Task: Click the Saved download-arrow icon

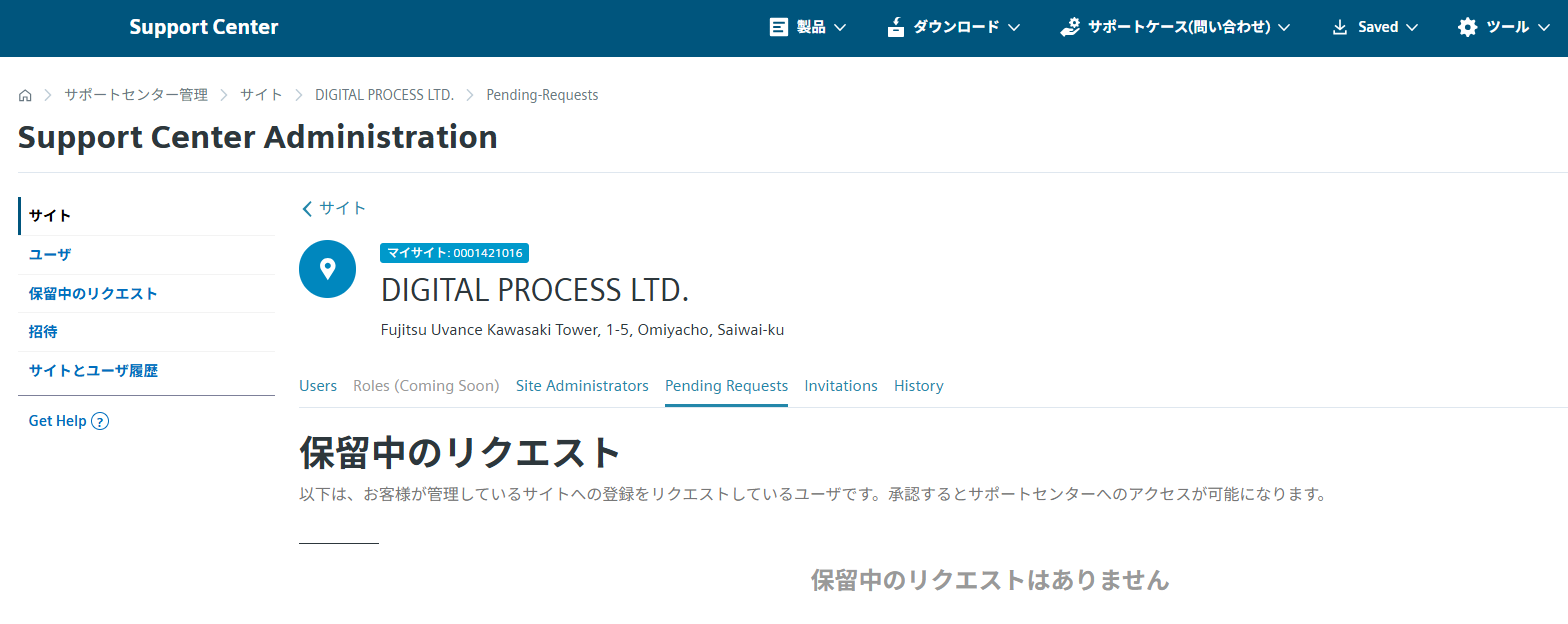Action: tap(1340, 28)
